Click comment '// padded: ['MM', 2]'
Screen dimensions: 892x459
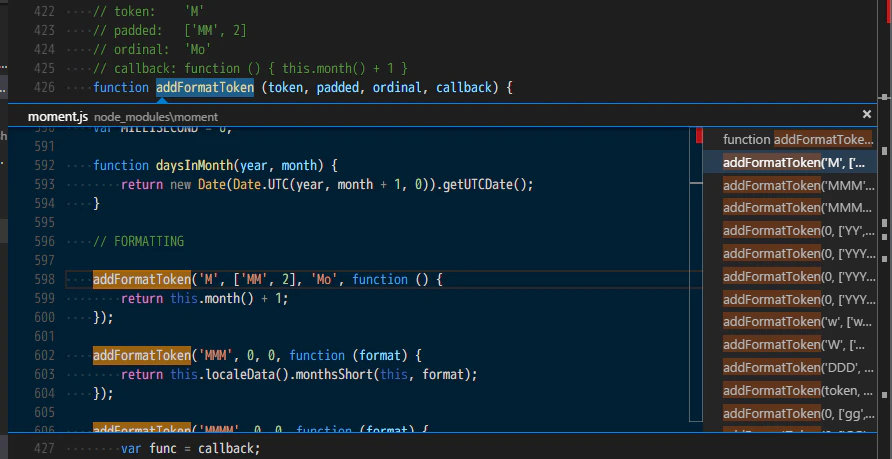coord(170,30)
